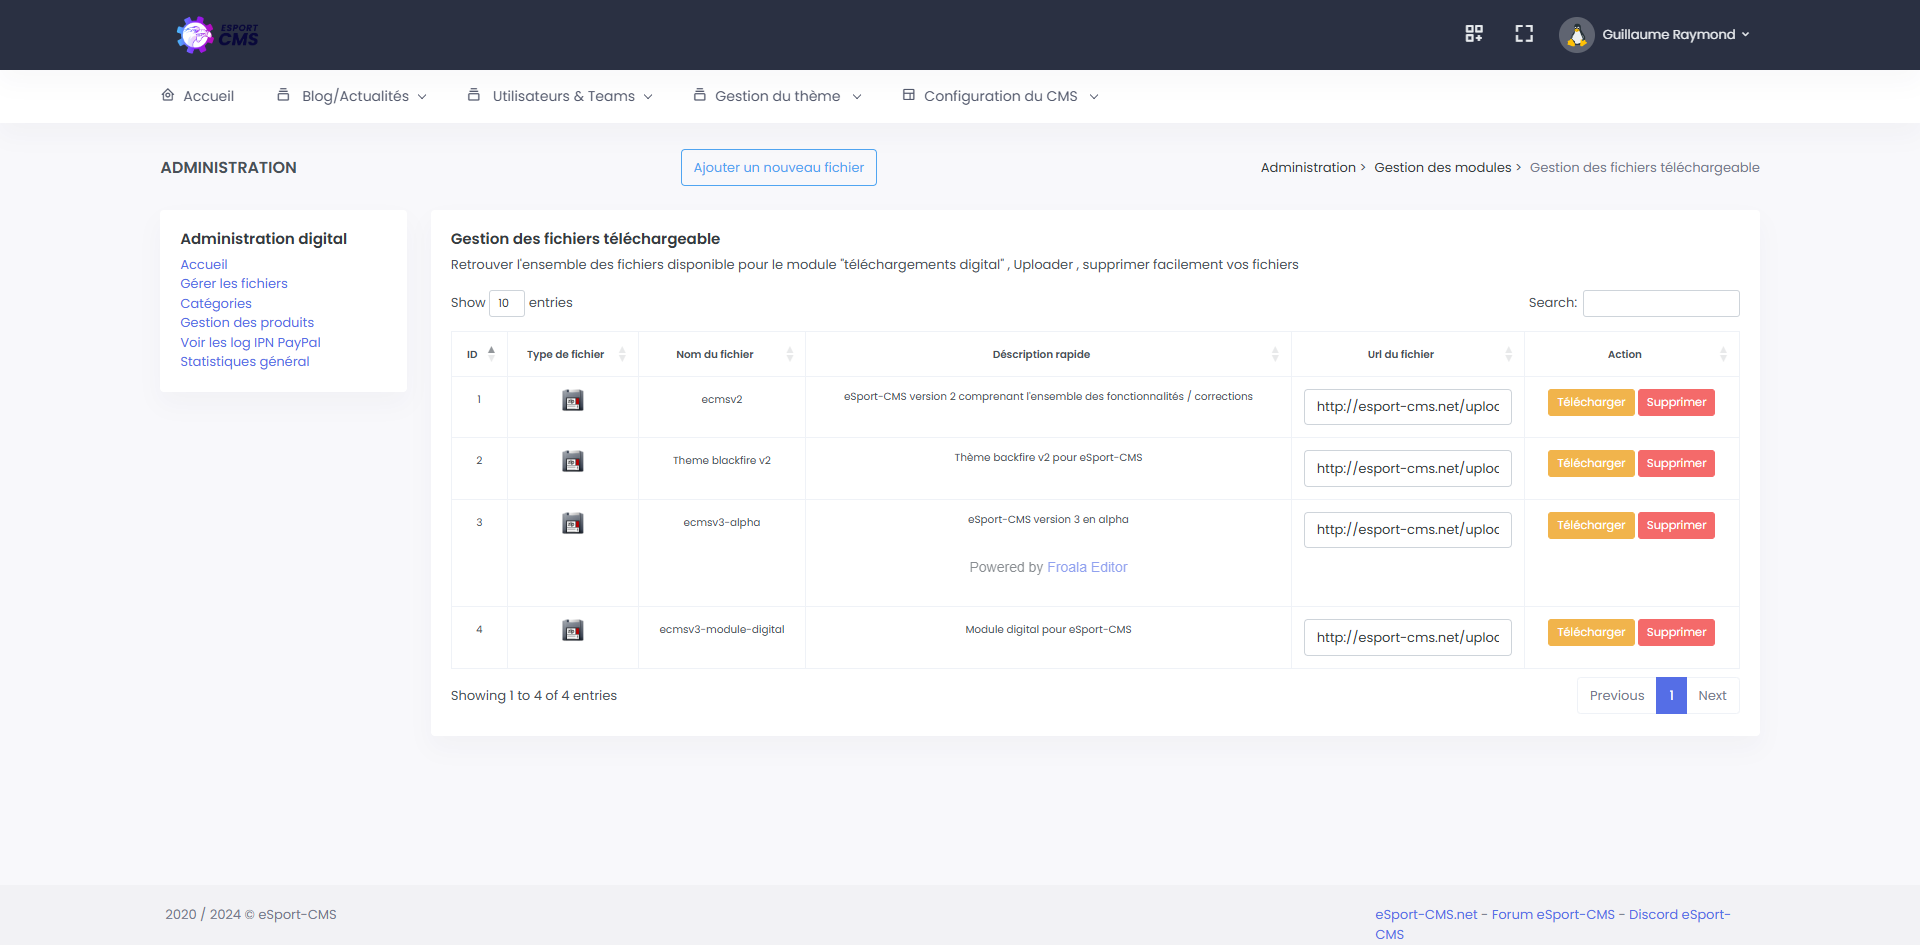The height and width of the screenshot is (945, 1920).
Task: Select the URL field for Theme blackfire v2
Action: pos(1408,468)
